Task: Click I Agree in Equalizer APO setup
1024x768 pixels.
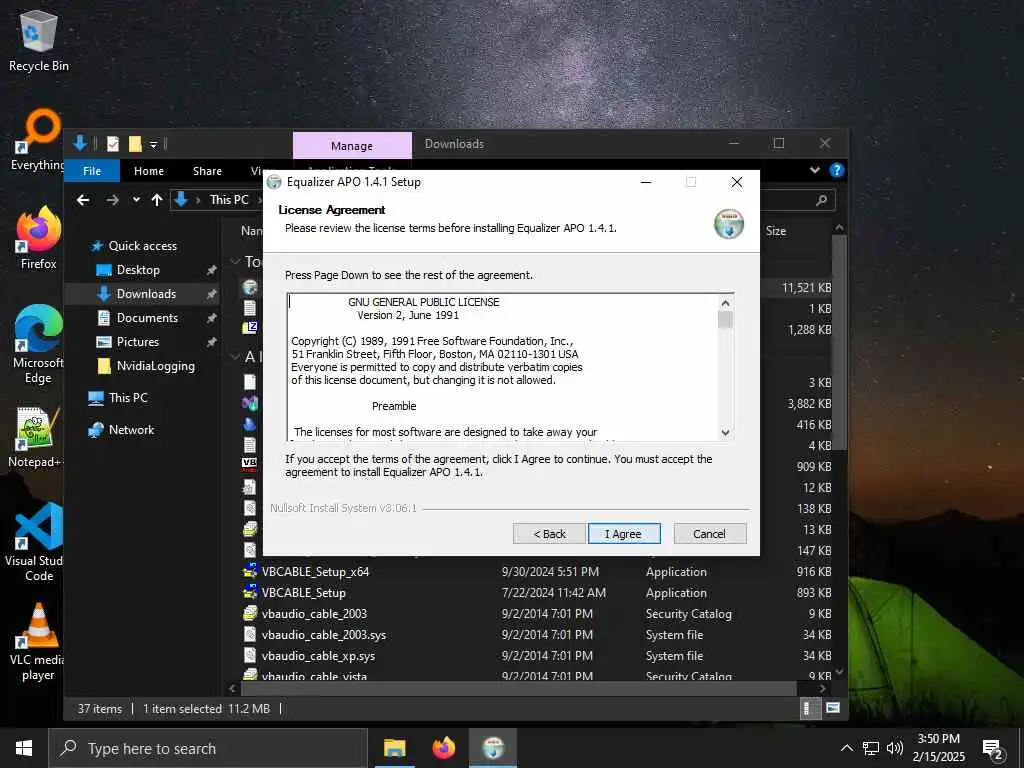Action: coord(624,534)
